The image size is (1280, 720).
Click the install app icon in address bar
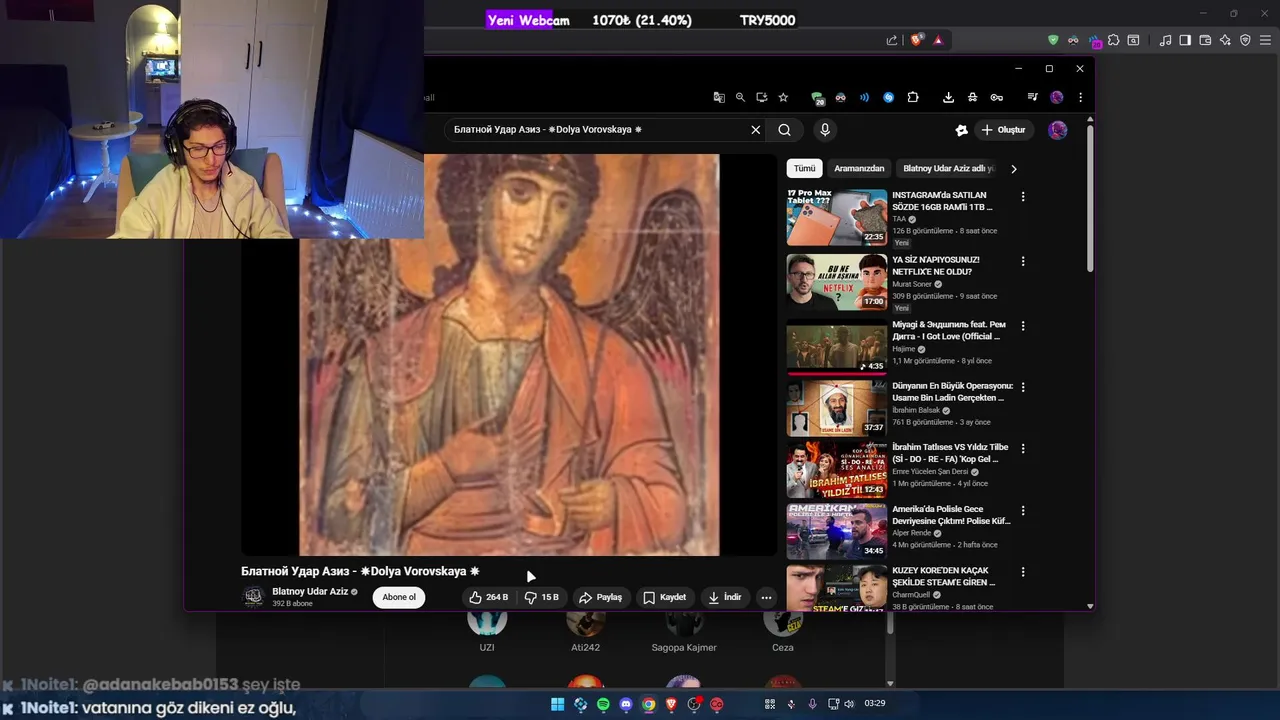click(761, 97)
